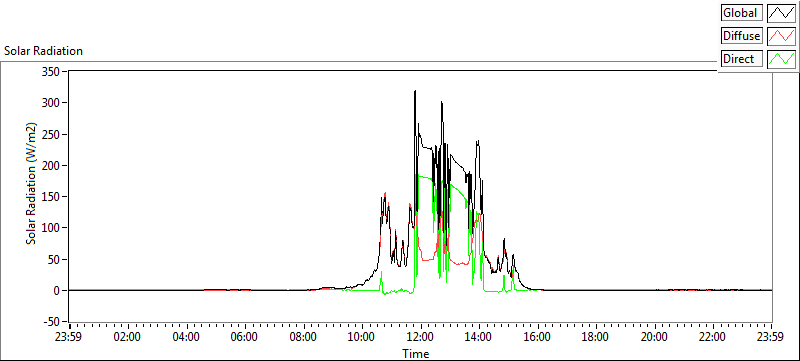Click the 300 Y-axis tick label
Screen dimensions: 800x361
51,102
